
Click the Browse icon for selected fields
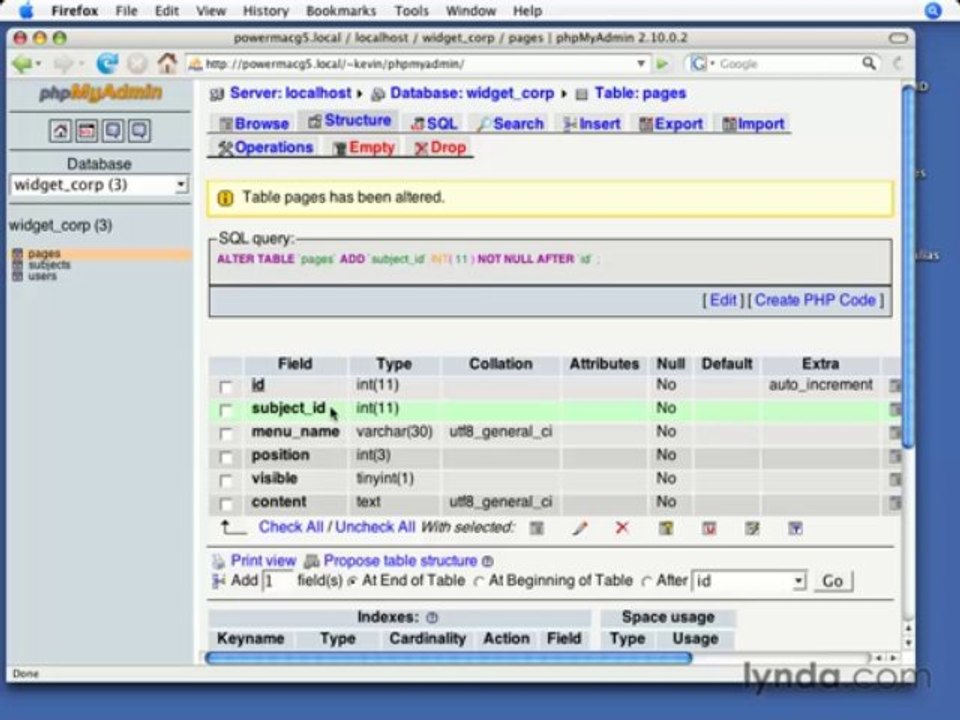pos(536,528)
